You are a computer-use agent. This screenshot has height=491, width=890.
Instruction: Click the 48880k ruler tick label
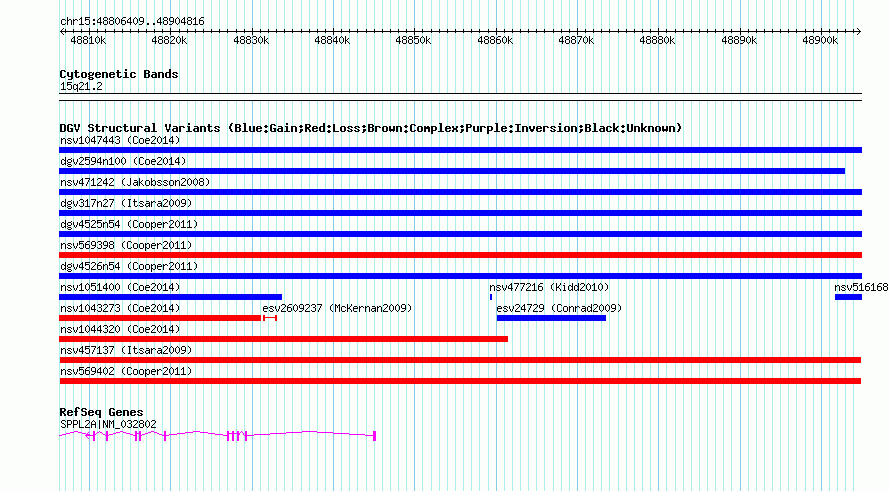[x=657, y=40]
